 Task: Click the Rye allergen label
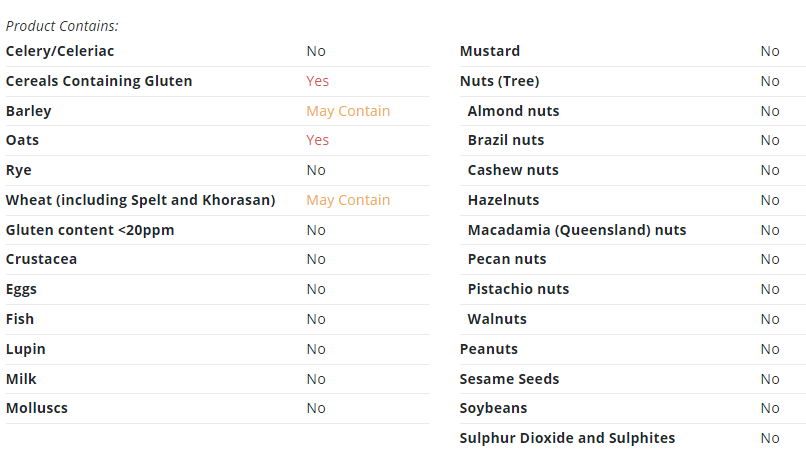click(x=19, y=170)
